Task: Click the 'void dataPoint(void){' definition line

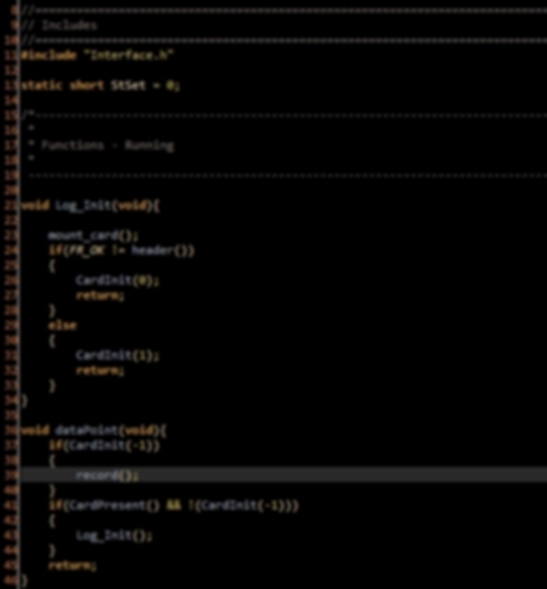Action: click(x=94, y=430)
